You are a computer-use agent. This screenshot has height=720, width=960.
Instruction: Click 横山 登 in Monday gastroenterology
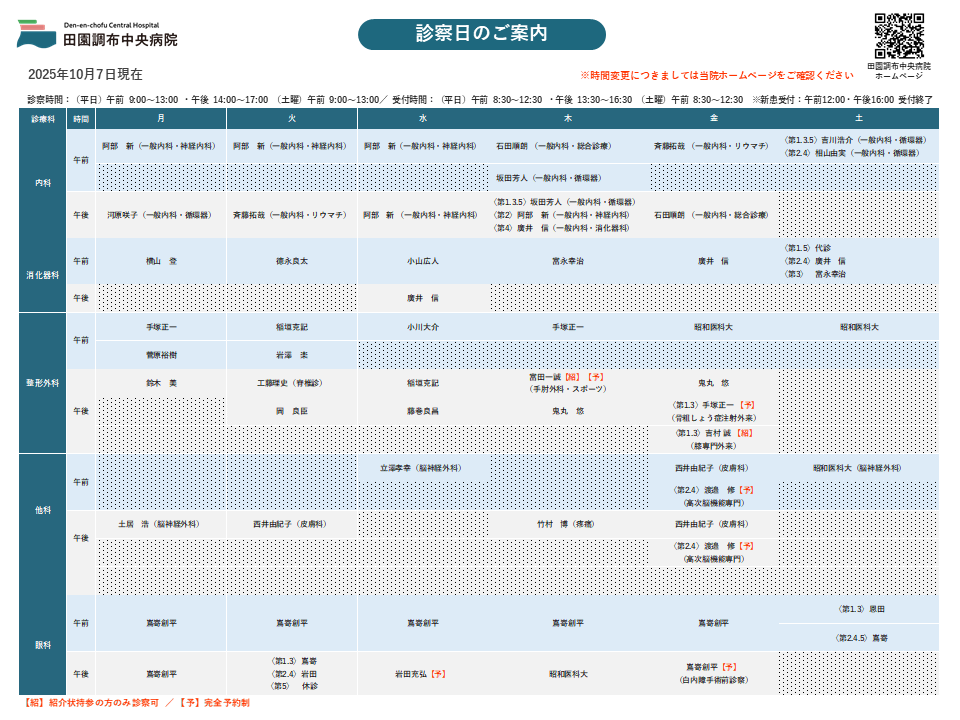tap(161, 260)
